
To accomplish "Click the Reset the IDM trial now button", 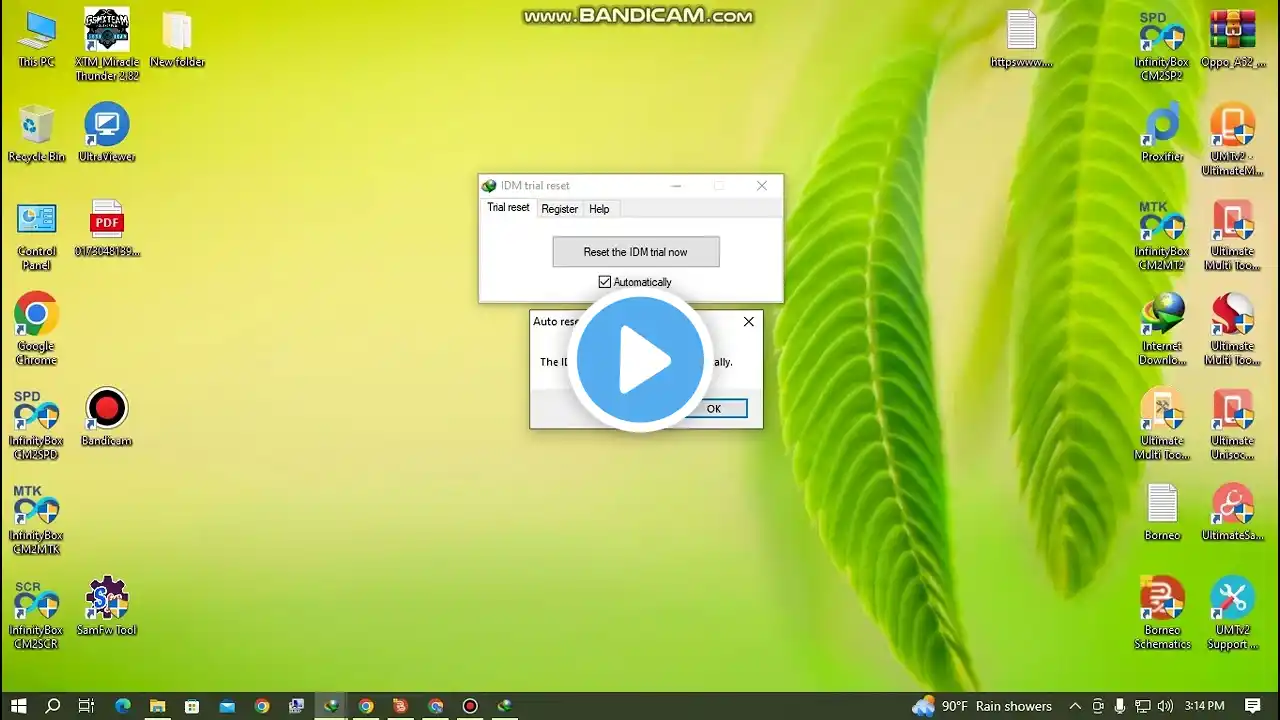I will coord(635,252).
